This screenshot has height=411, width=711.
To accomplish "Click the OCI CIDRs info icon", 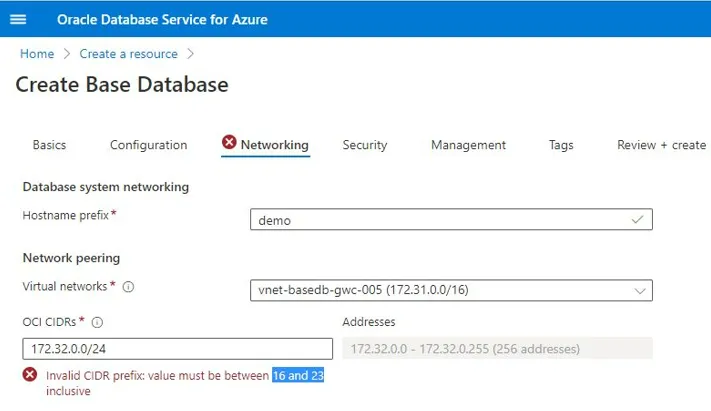I will tap(97, 322).
